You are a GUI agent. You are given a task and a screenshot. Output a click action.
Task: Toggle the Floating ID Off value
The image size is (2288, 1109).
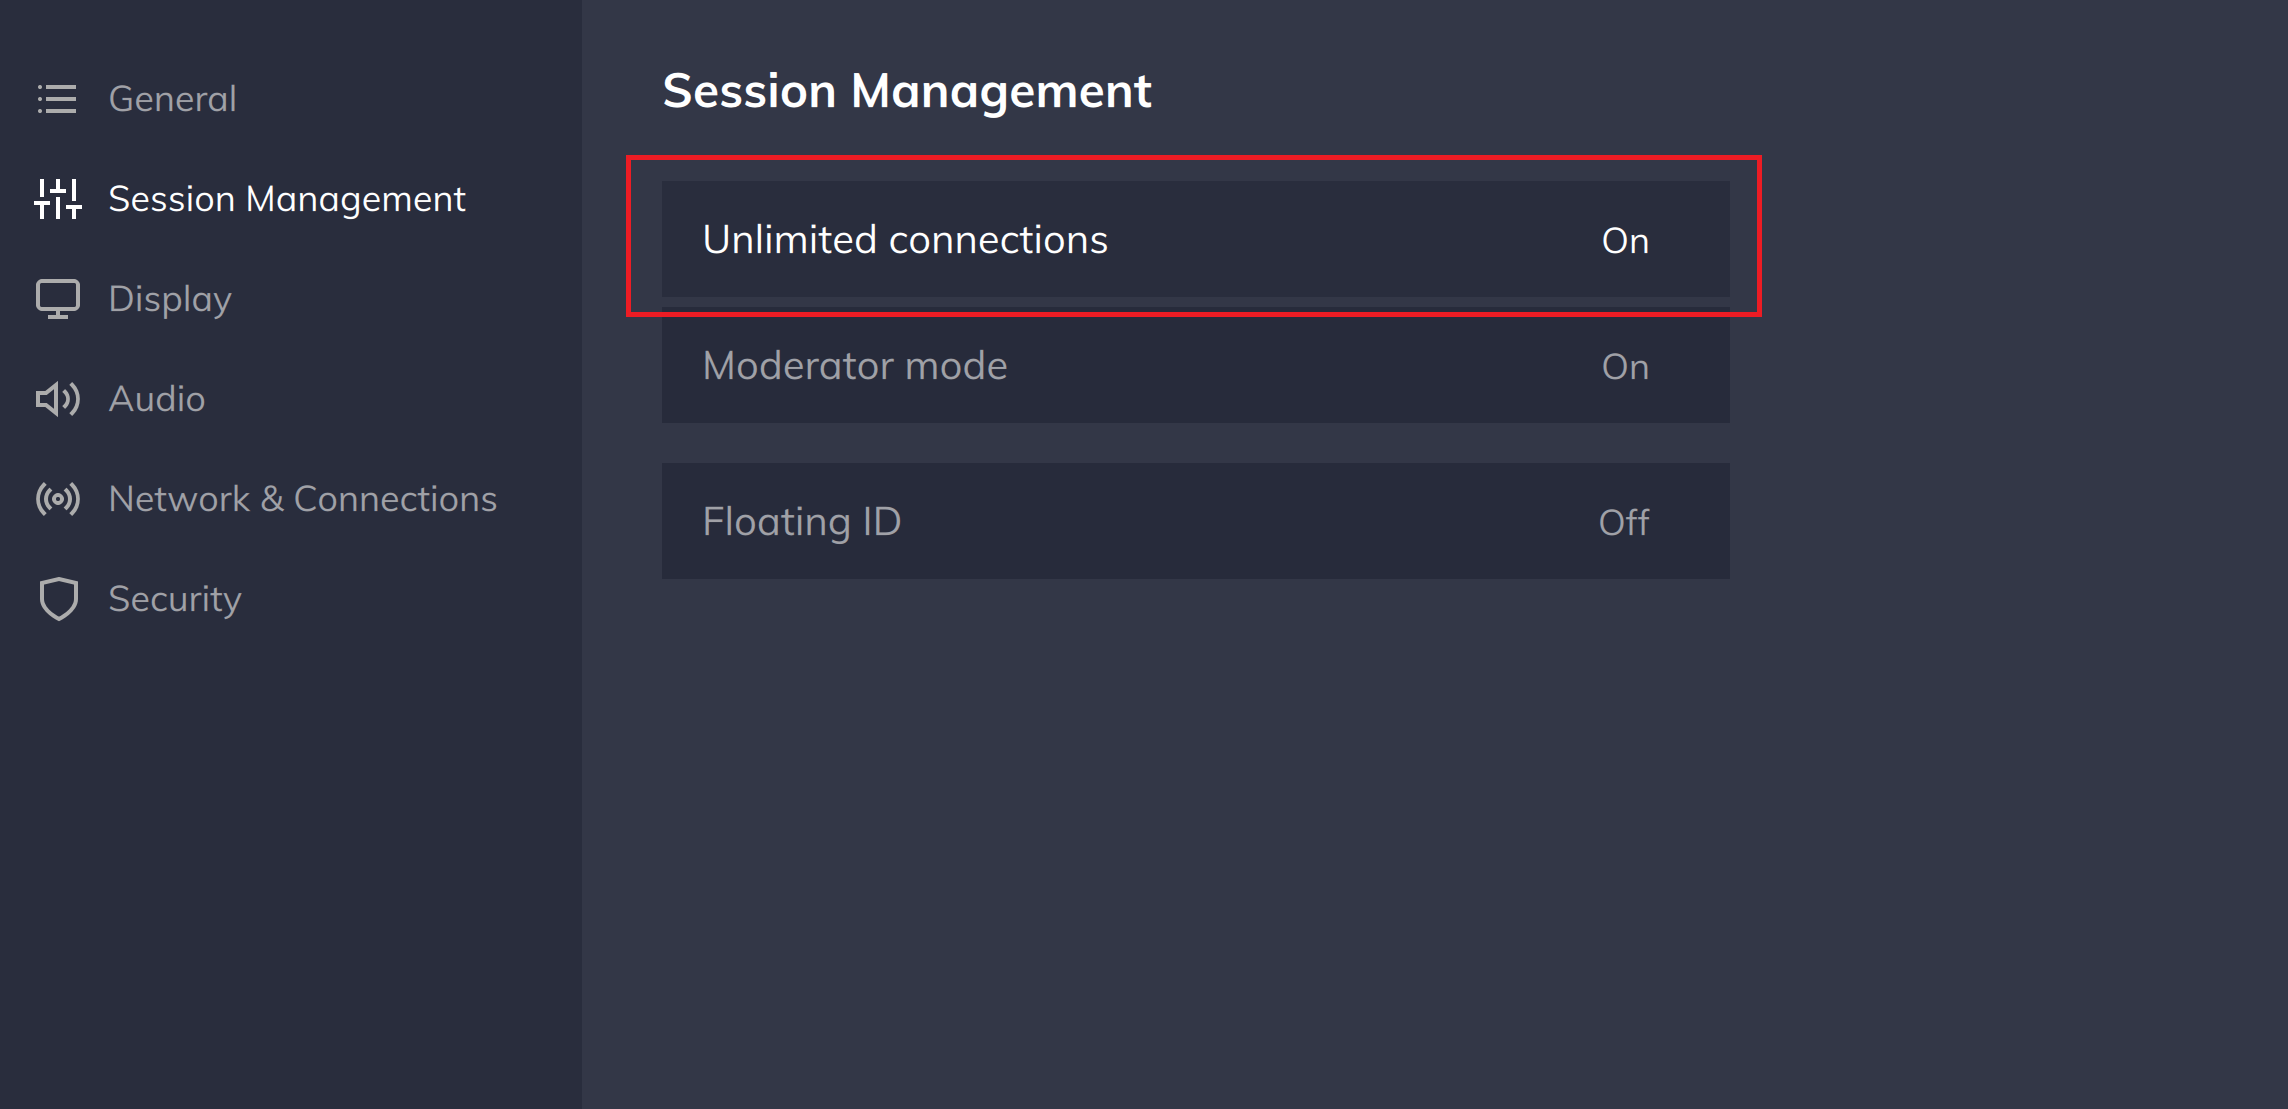tap(1624, 522)
